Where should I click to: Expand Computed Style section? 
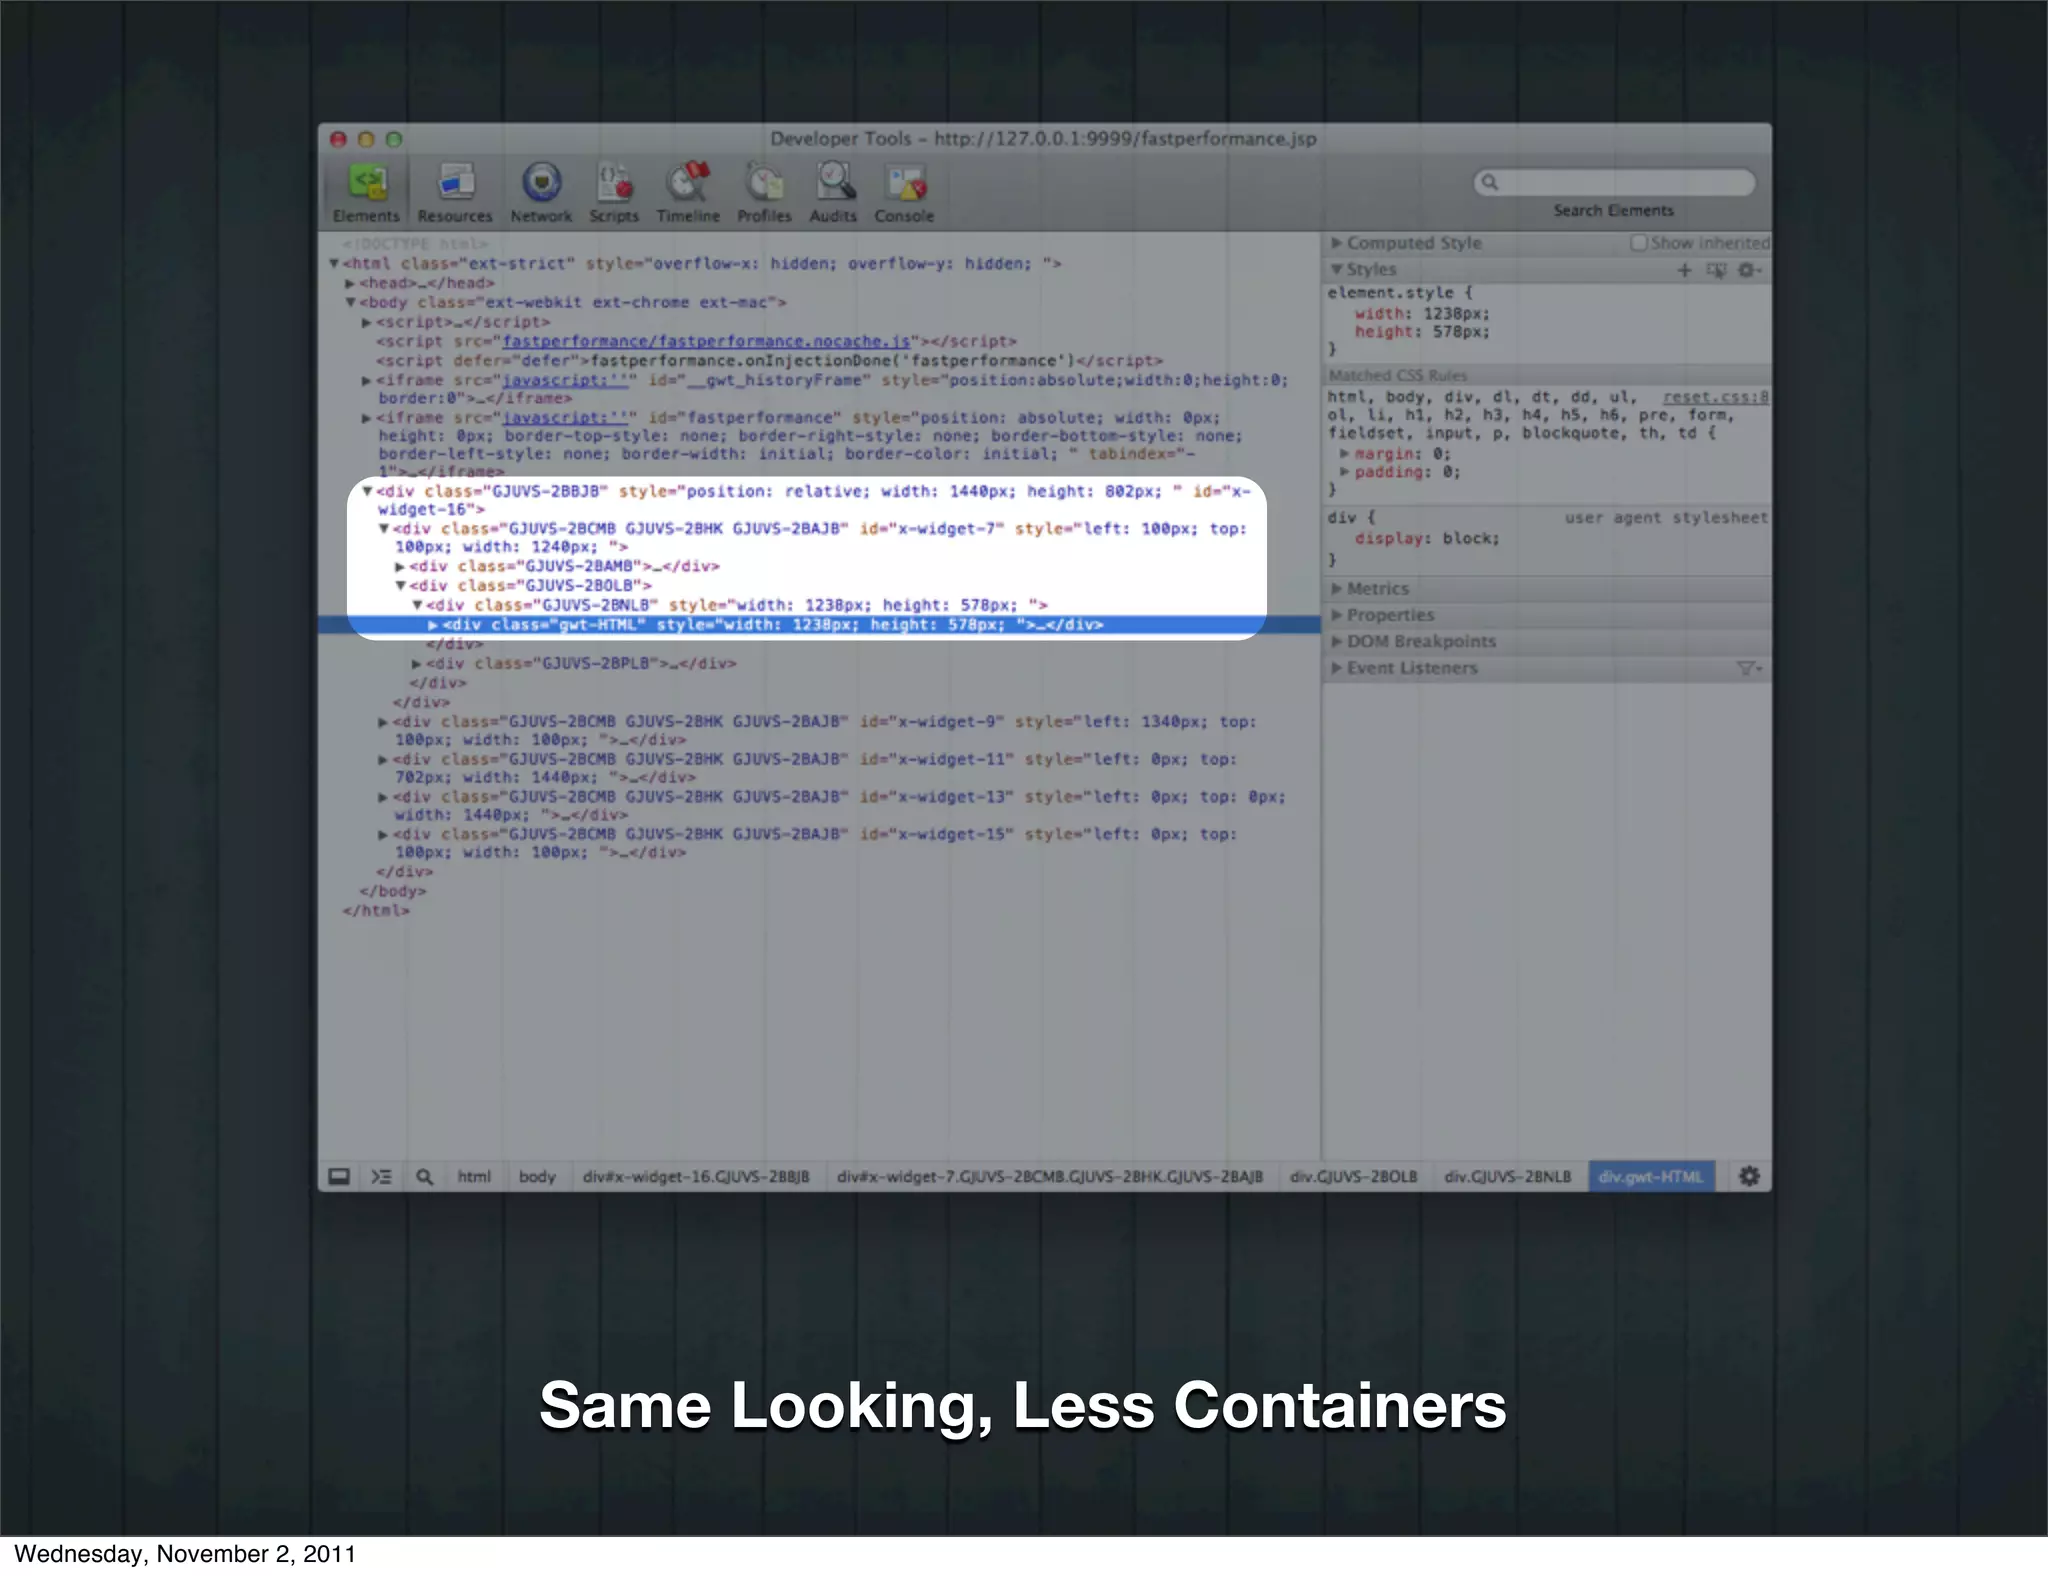(x=1336, y=243)
